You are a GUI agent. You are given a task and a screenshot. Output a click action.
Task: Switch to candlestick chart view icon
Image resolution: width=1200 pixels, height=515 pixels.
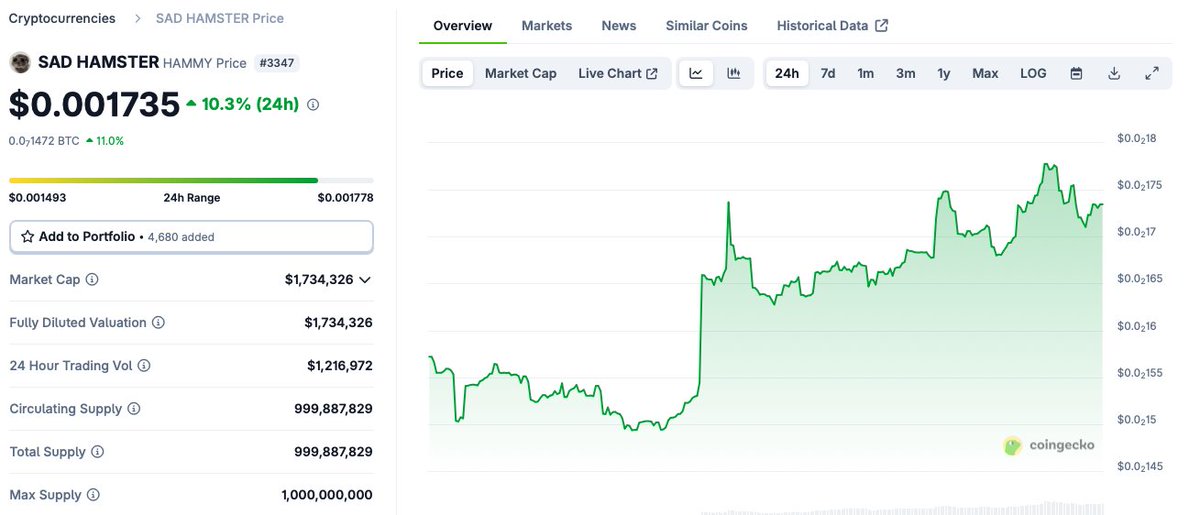click(733, 73)
